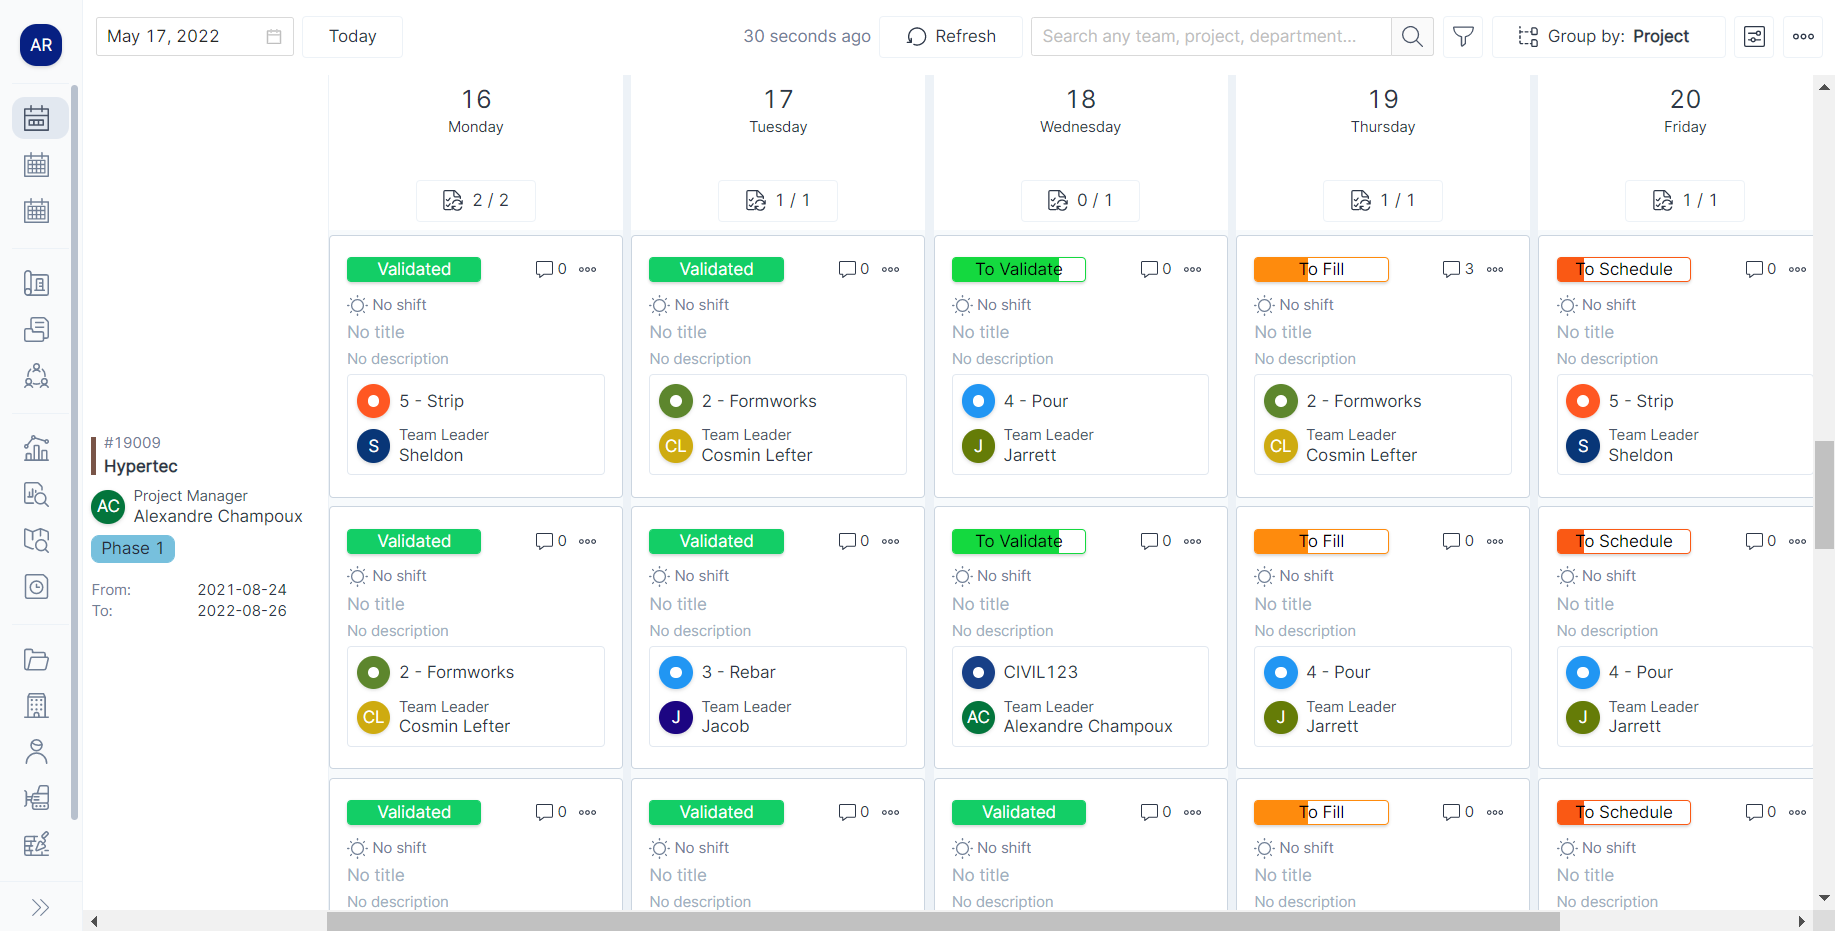Screen dimensions: 1835x931
Task: Open the building icon in the sidebar
Action: pyautogui.click(x=37, y=706)
